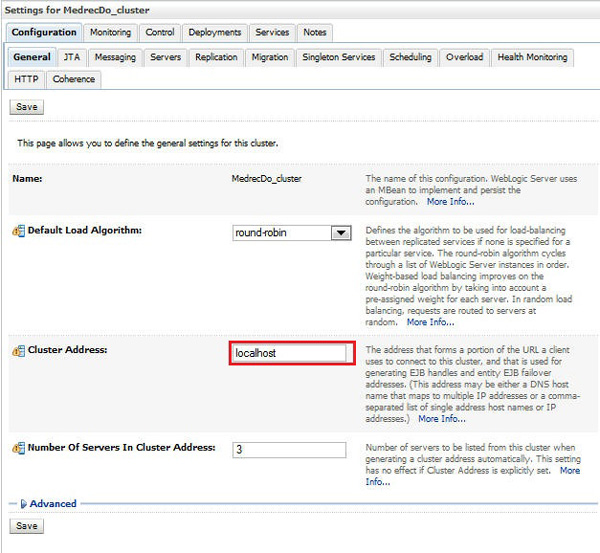Switch to the HTTP sub-tab
This screenshot has height=553, width=600.
(26, 79)
